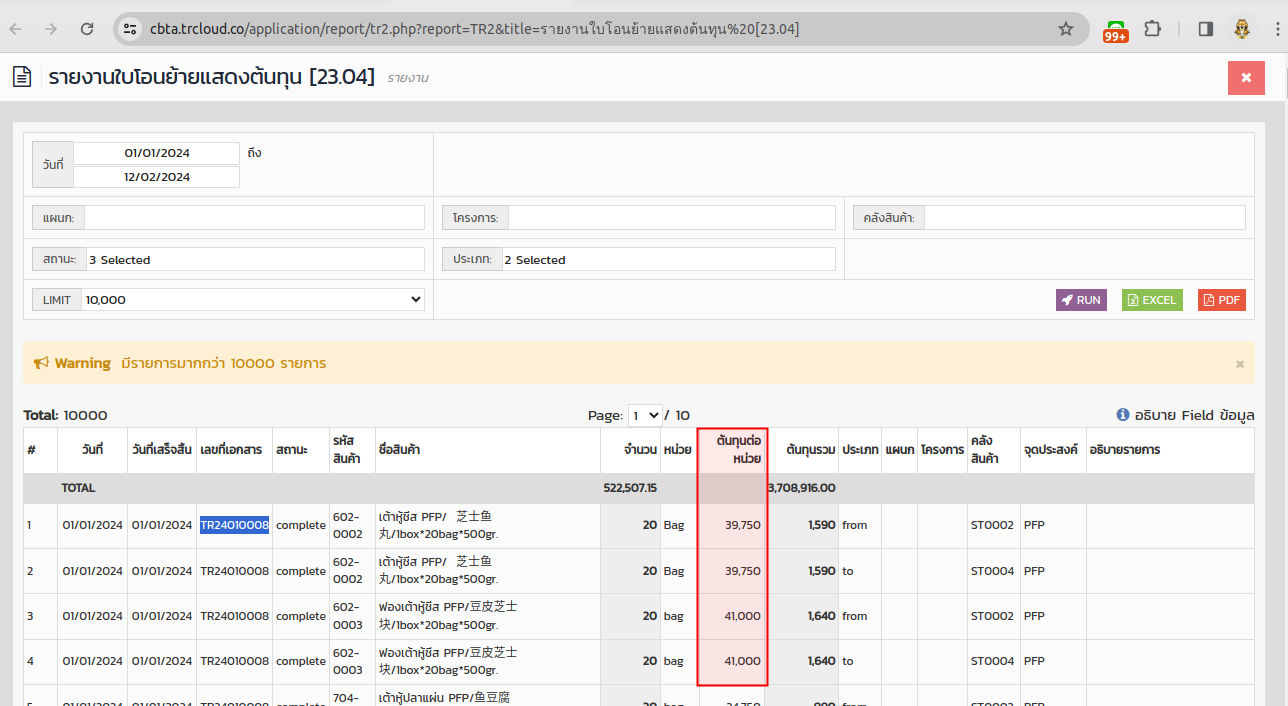
Task: Click total cost 1,590 in row 2
Action: coord(822,571)
